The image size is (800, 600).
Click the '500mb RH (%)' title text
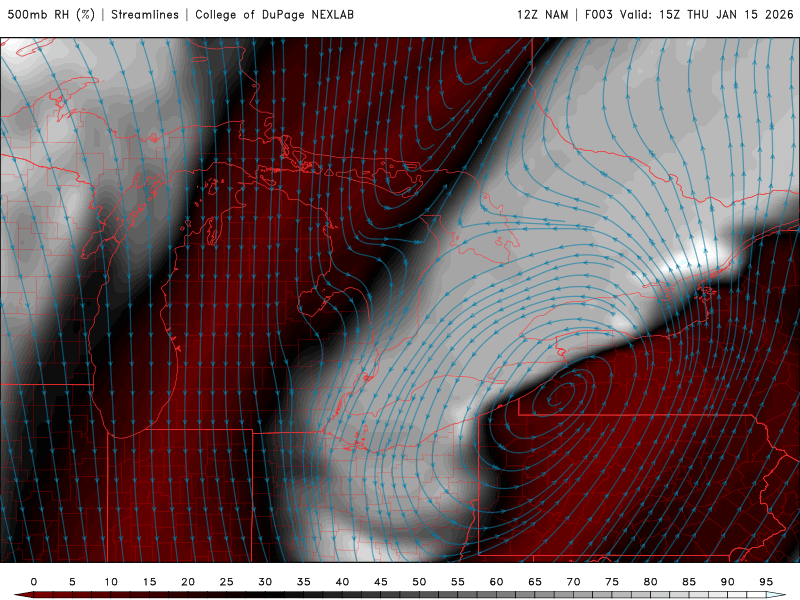[x=51, y=15]
